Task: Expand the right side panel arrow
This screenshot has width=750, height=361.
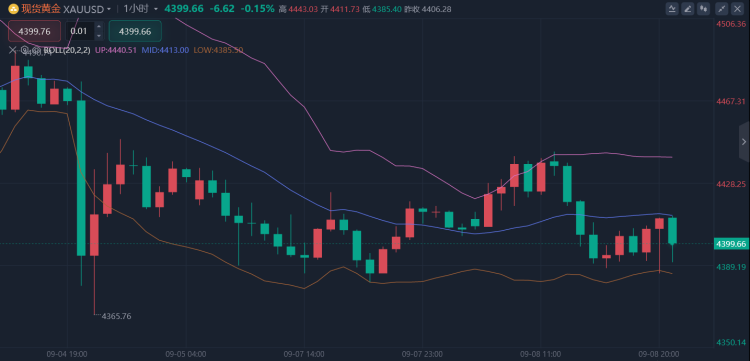Action: point(744,142)
